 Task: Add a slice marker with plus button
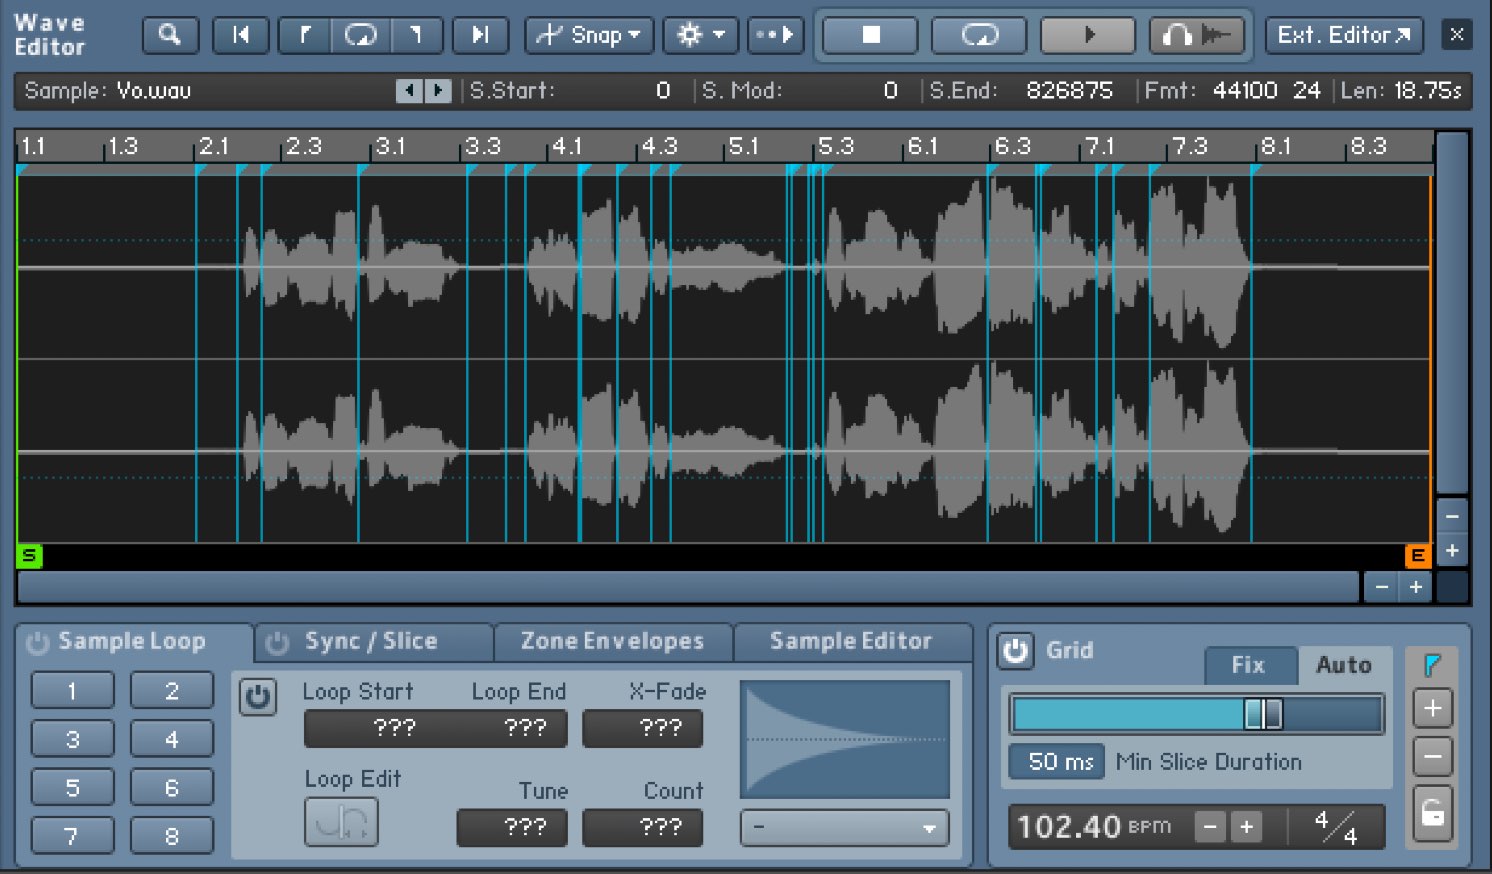tap(1432, 708)
